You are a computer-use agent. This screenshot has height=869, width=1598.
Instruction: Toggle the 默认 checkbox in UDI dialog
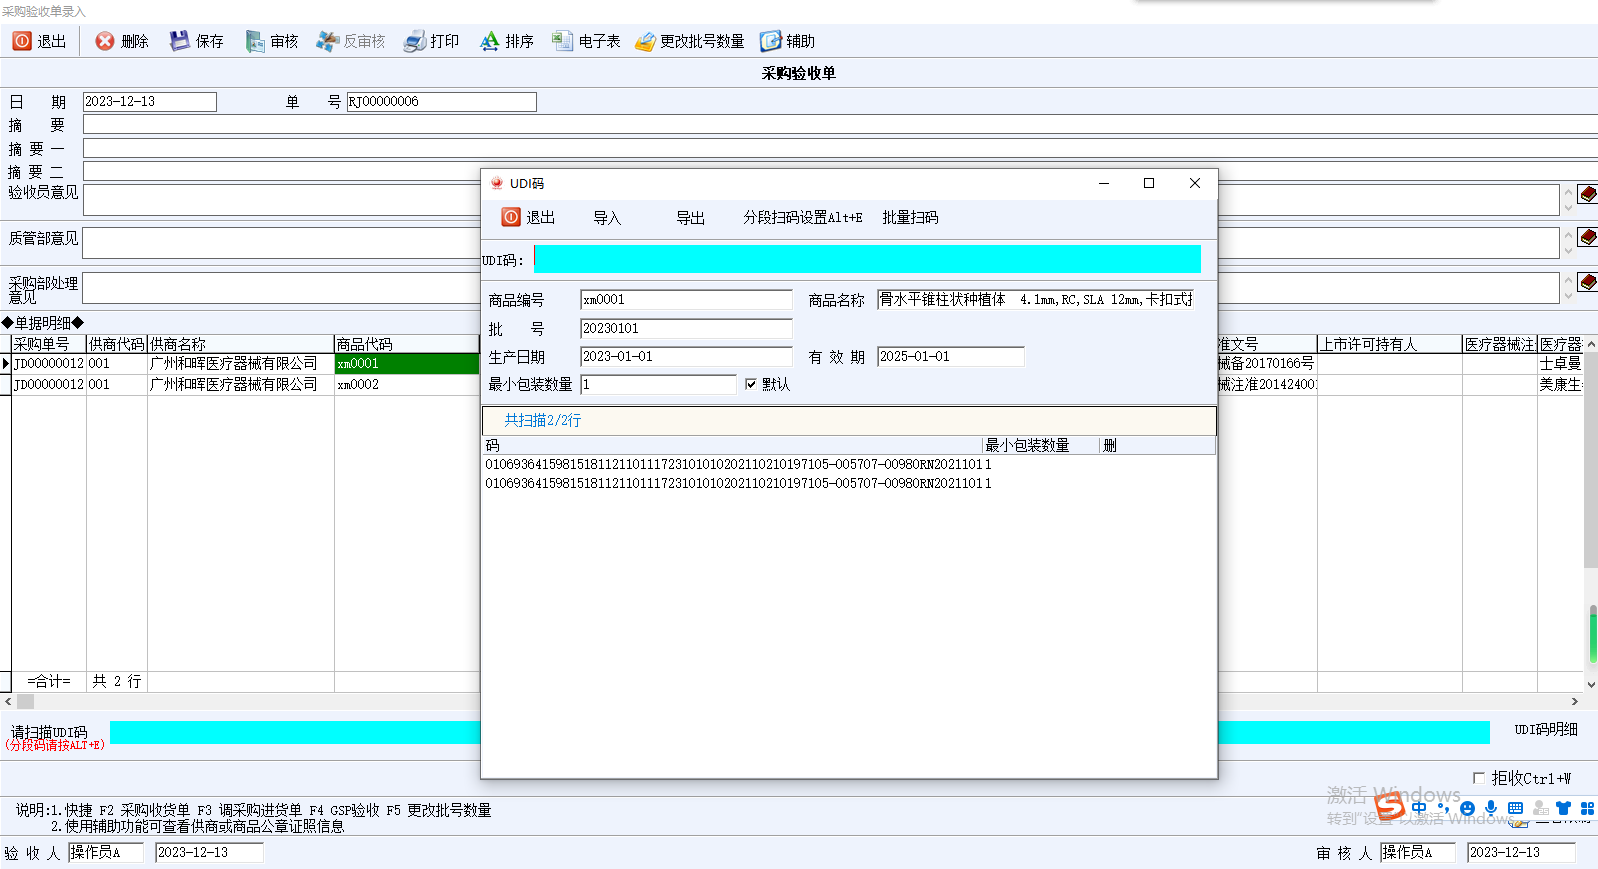pyautogui.click(x=751, y=384)
